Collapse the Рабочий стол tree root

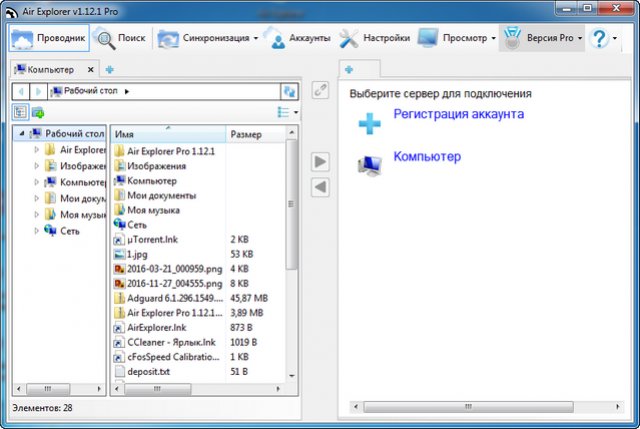tap(21, 133)
